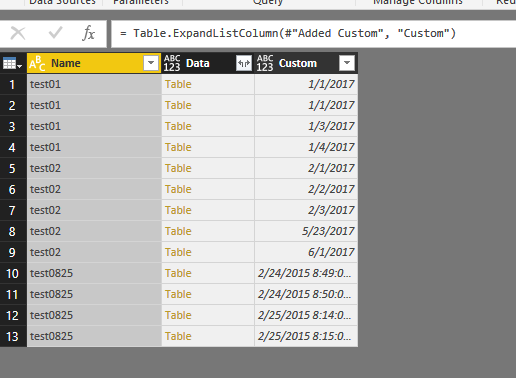Screen dimensions: 516x378
Task: Click Custom cell 2/24/2015 8:50
Action: pyautogui.click(x=306, y=294)
